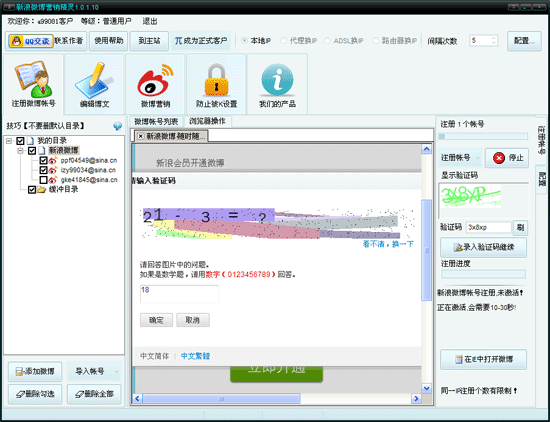Select the 路由器换IP radio button
The width and height of the screenshot is (550, 422).
(376, 41)
